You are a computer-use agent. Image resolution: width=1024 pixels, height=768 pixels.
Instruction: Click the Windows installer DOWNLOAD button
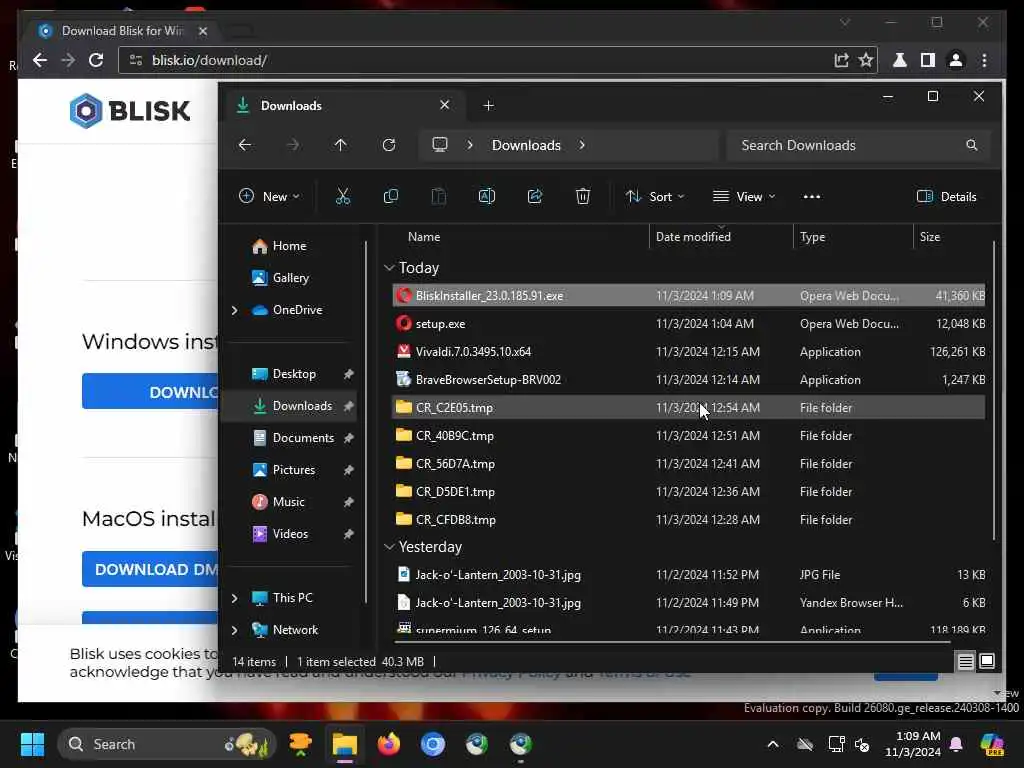[150, 391]
